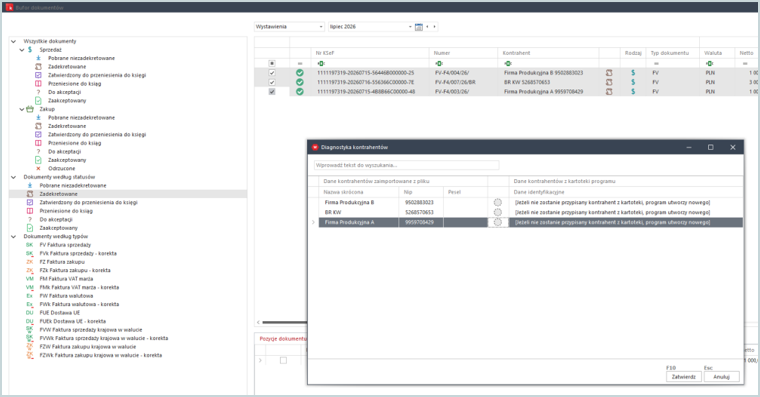Go to previous month with the left arrow
The width and height of the screenshot is (760, 397).
click(x=427, y=27)
